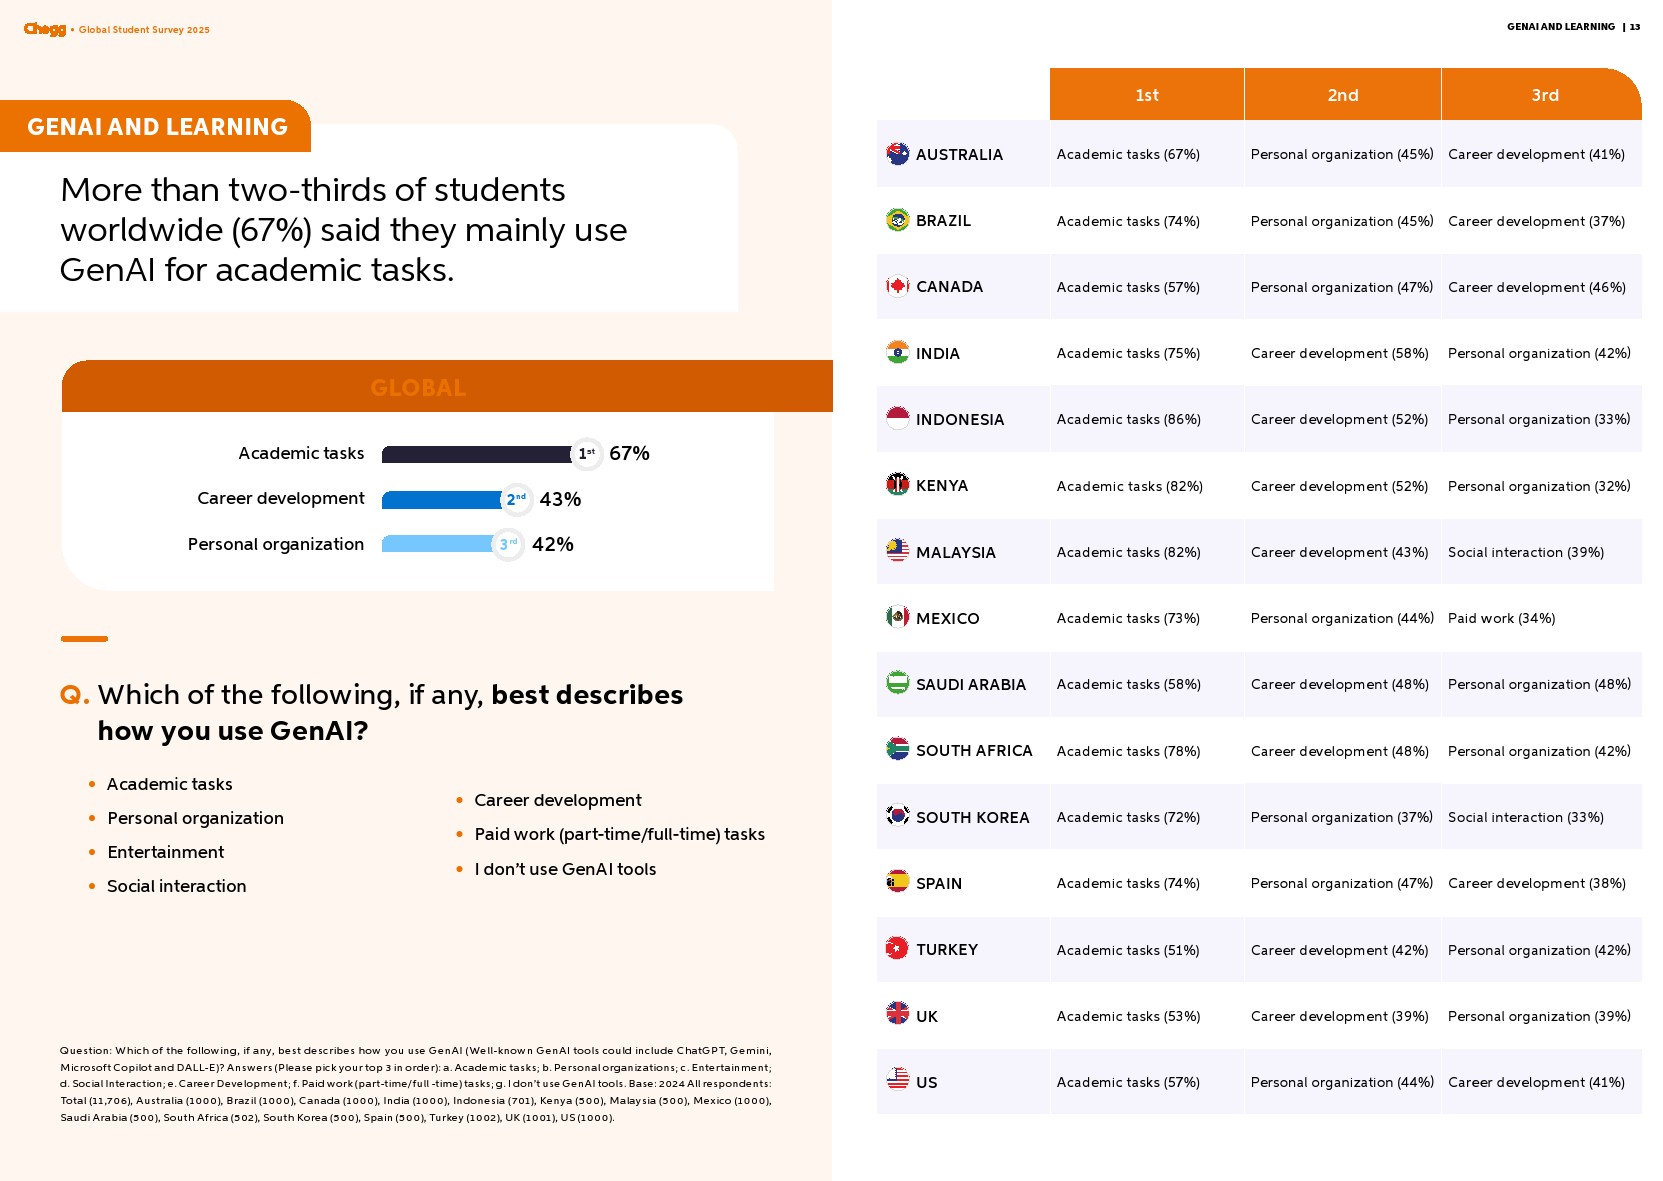Click the India flag icon

(x=897, y=352)
